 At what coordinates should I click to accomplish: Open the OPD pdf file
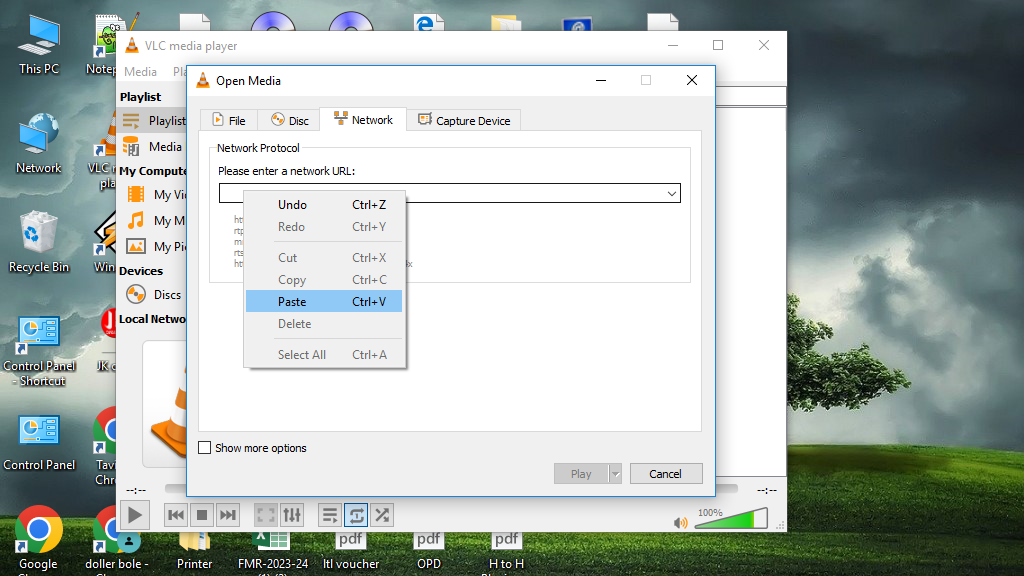click(428, 550)
